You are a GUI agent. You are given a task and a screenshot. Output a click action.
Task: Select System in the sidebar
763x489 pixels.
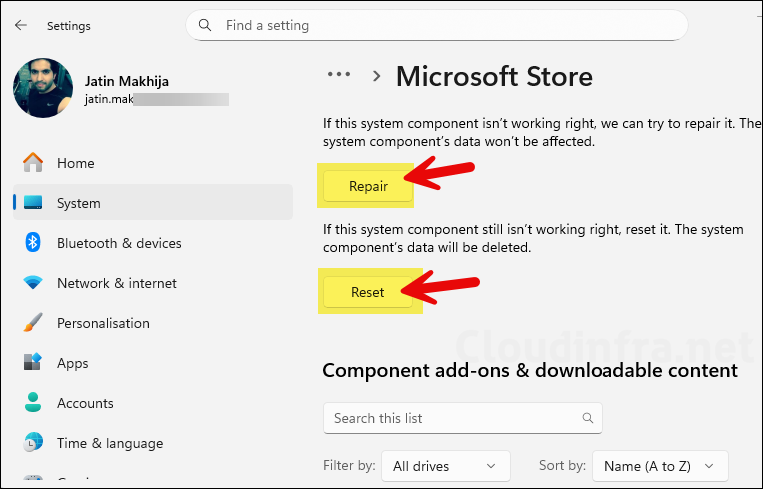click(x=153, y=202)
